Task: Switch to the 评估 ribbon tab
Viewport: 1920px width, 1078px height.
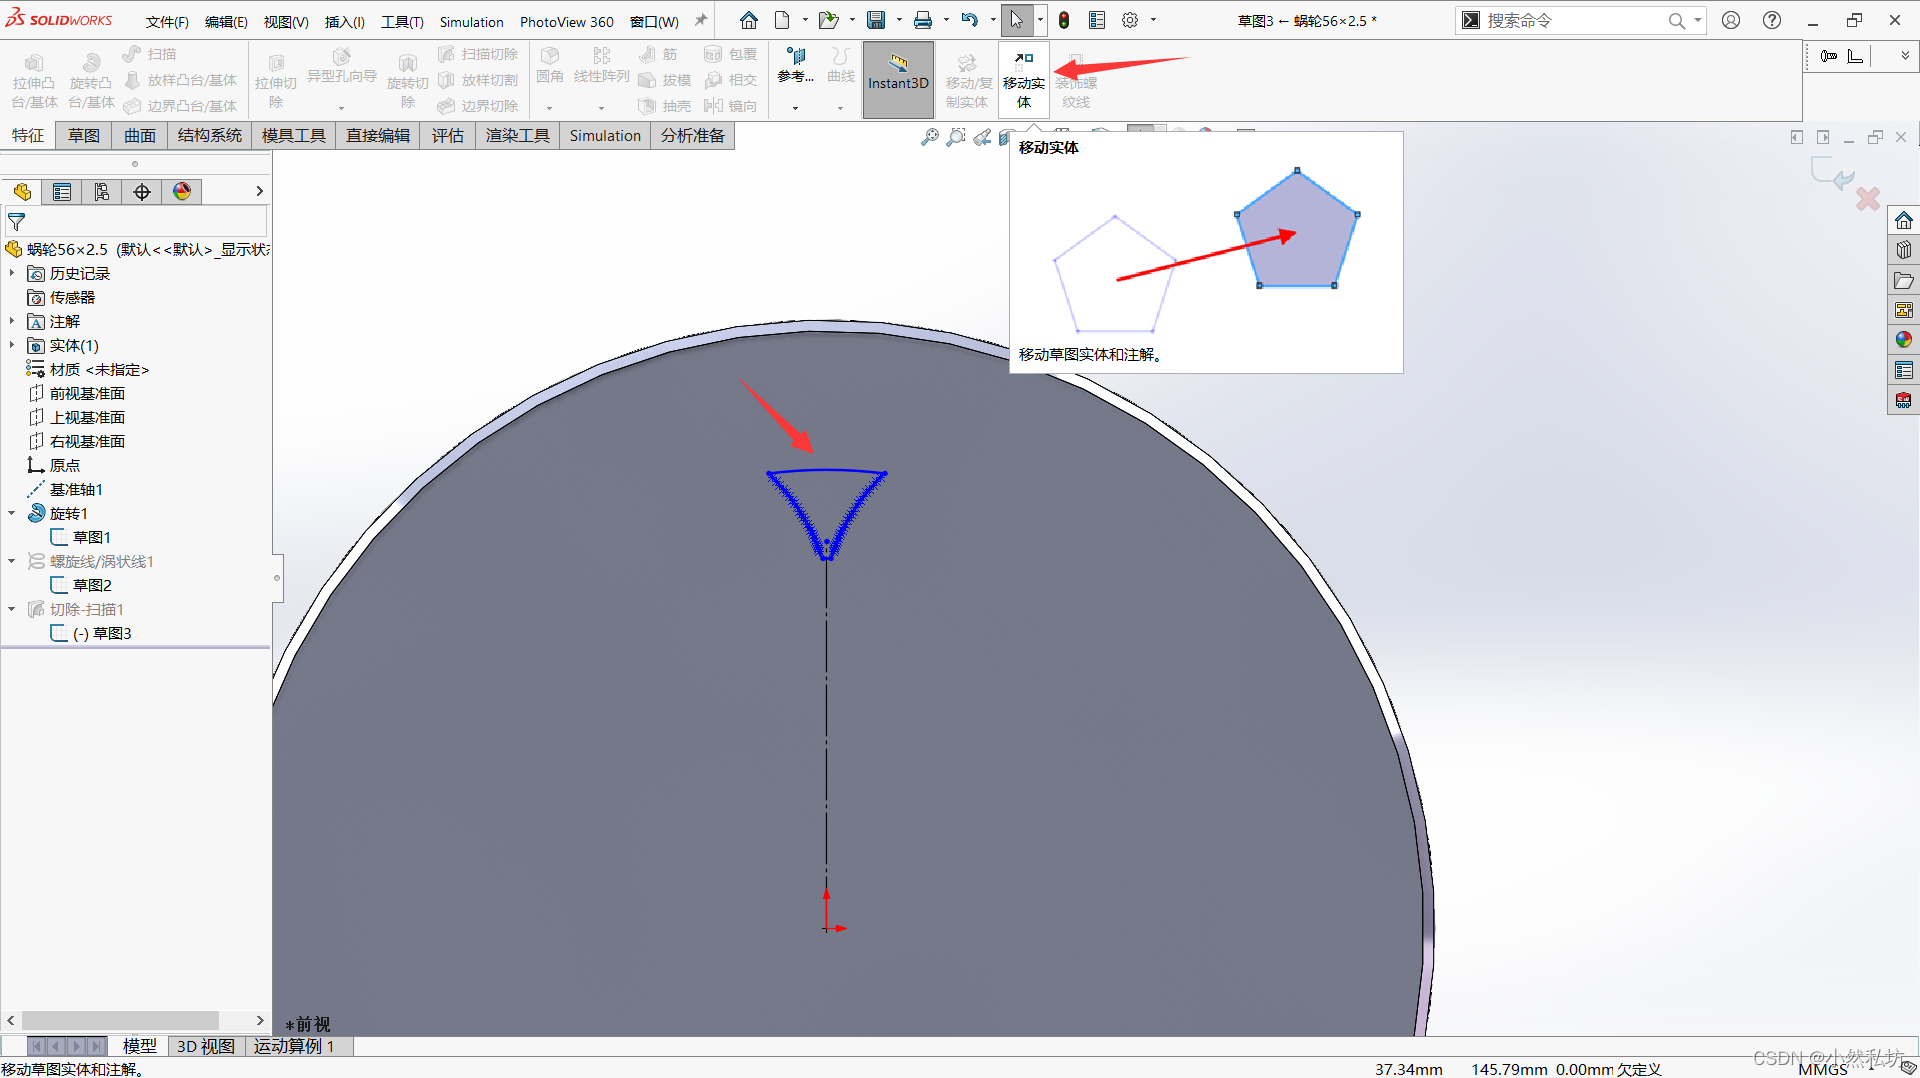Action: pos(448,136)
